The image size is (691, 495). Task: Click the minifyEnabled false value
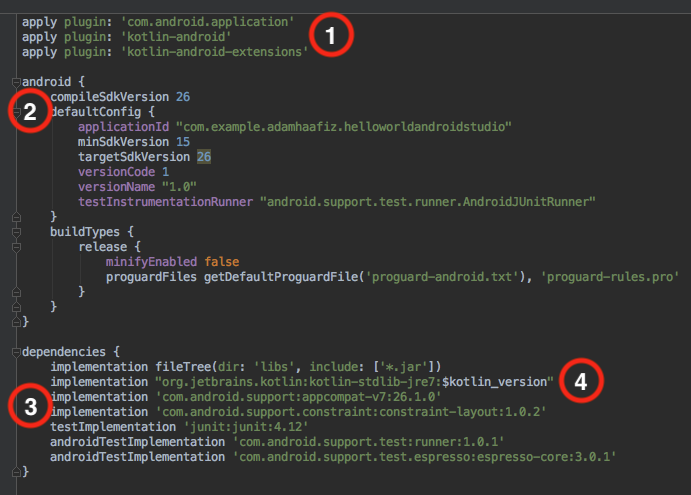pos(222,262)
